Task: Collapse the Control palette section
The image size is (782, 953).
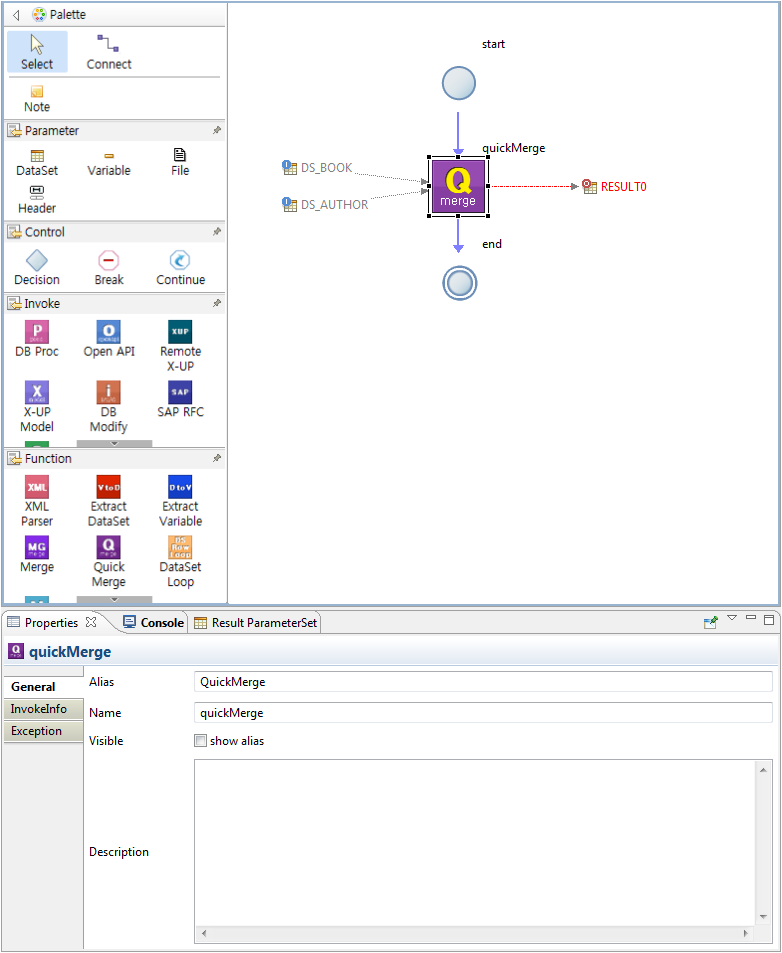Action: 44,232
